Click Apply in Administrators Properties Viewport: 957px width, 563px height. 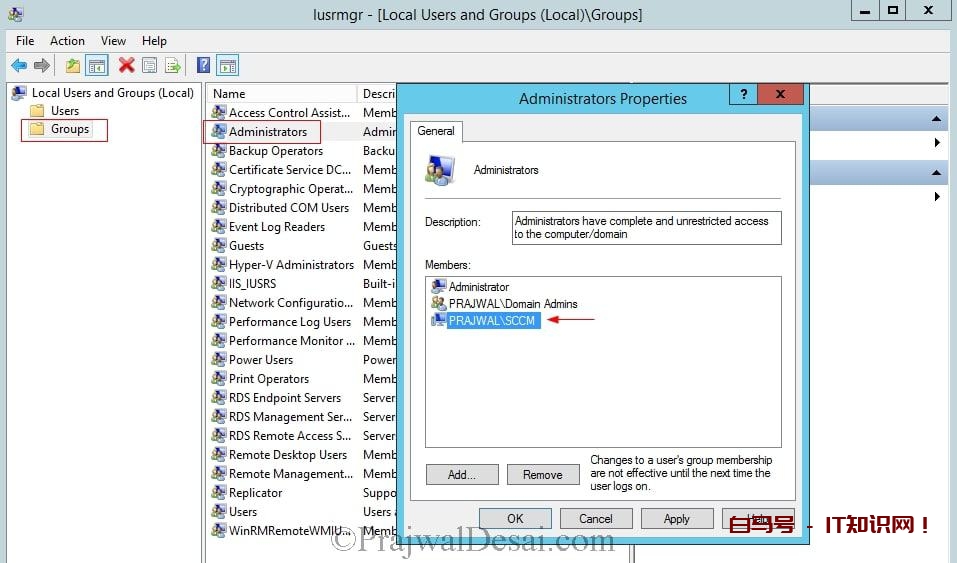pyautogui.click(x=676, y=518)
